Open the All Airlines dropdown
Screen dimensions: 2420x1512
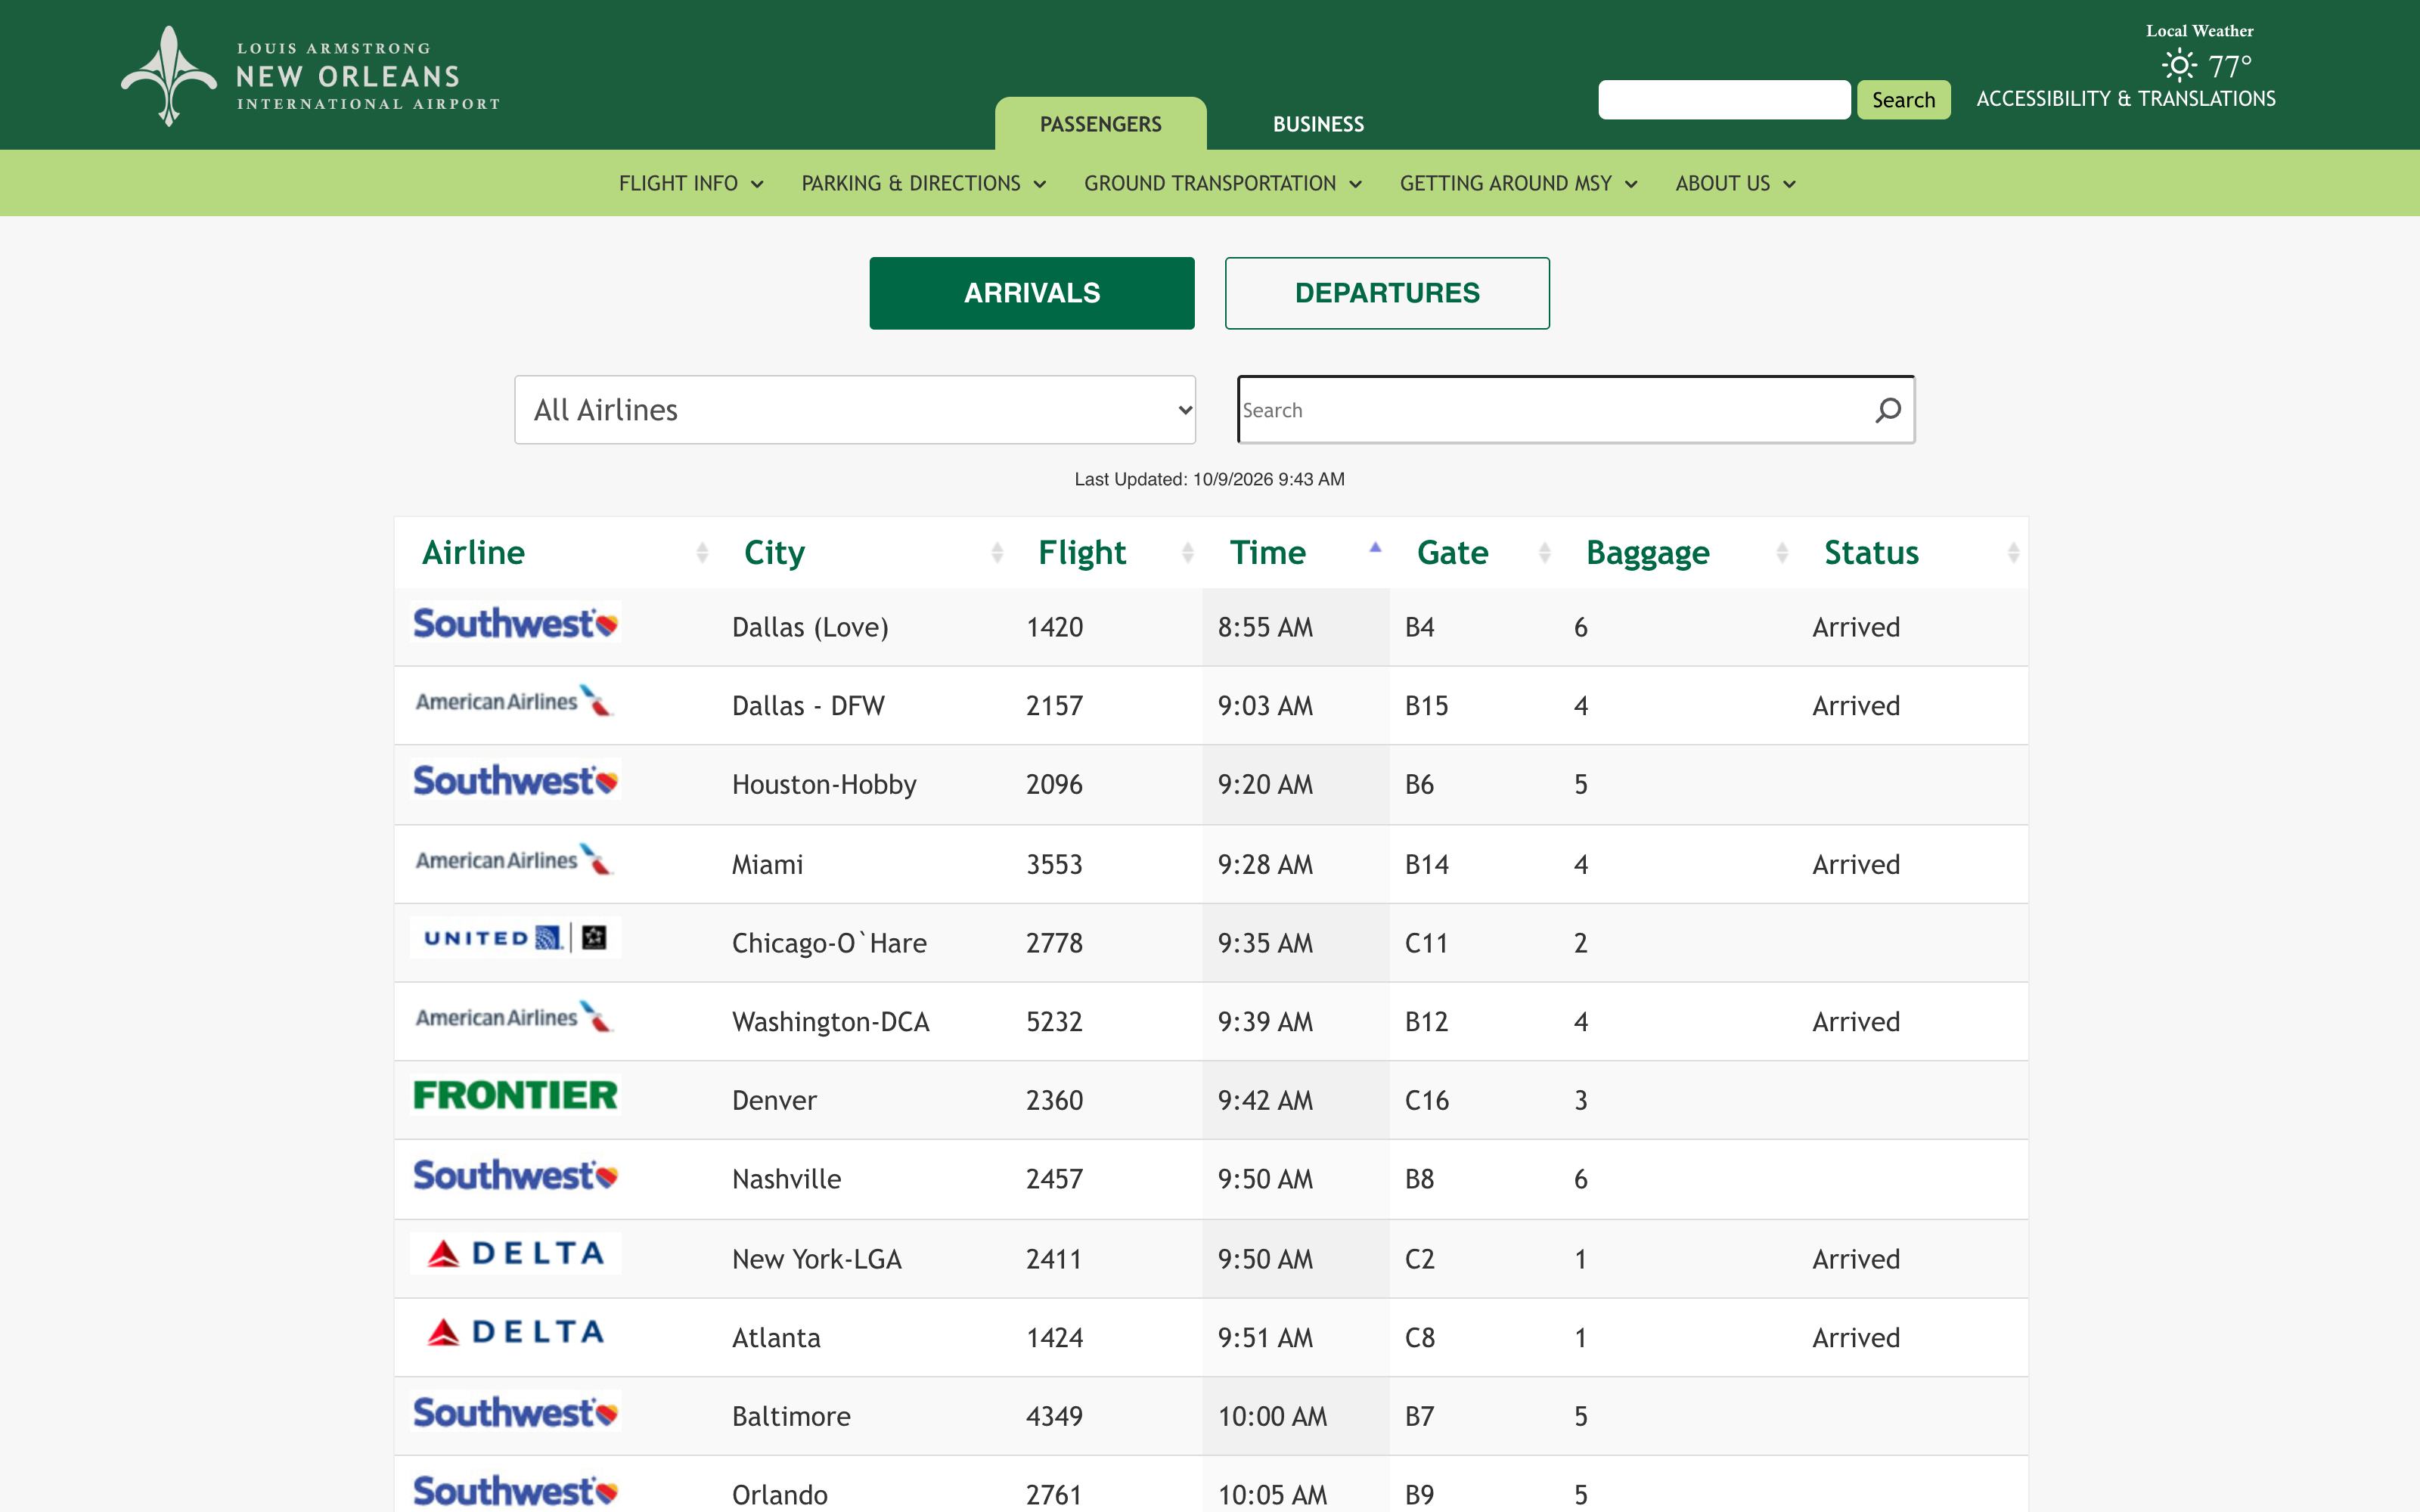tap(855, 410)
